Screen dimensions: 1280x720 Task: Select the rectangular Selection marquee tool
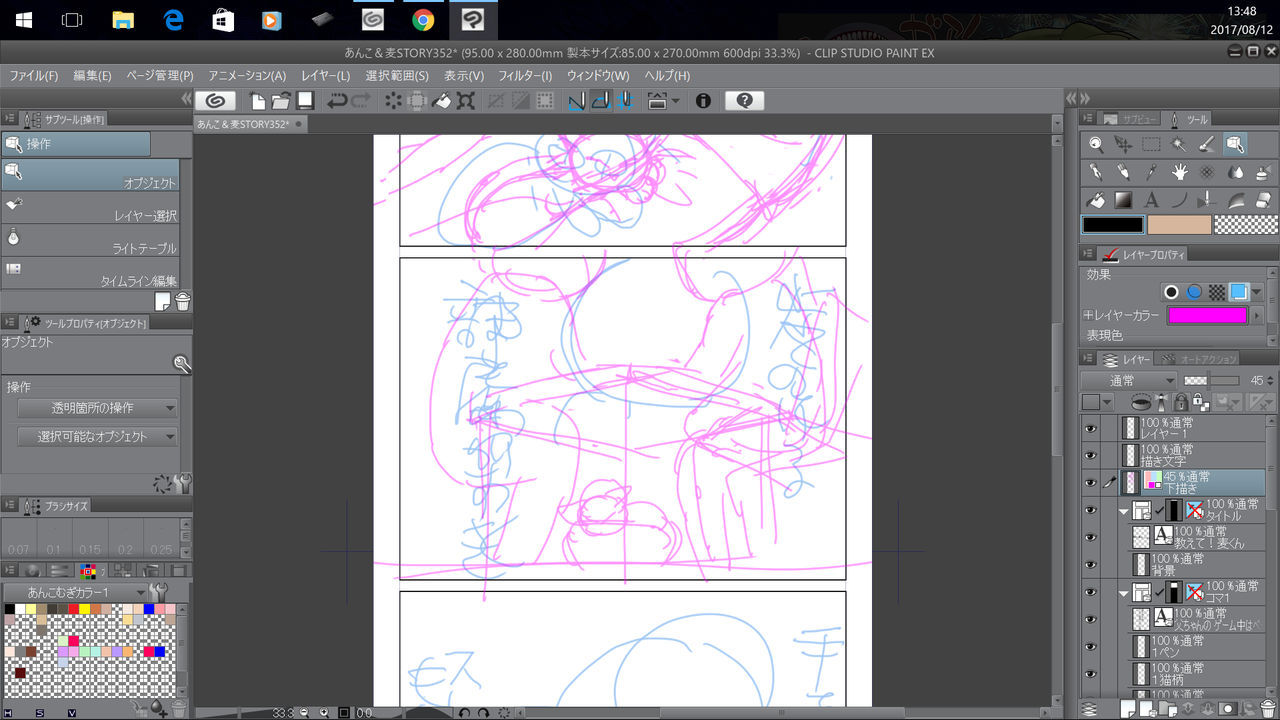1152,144
